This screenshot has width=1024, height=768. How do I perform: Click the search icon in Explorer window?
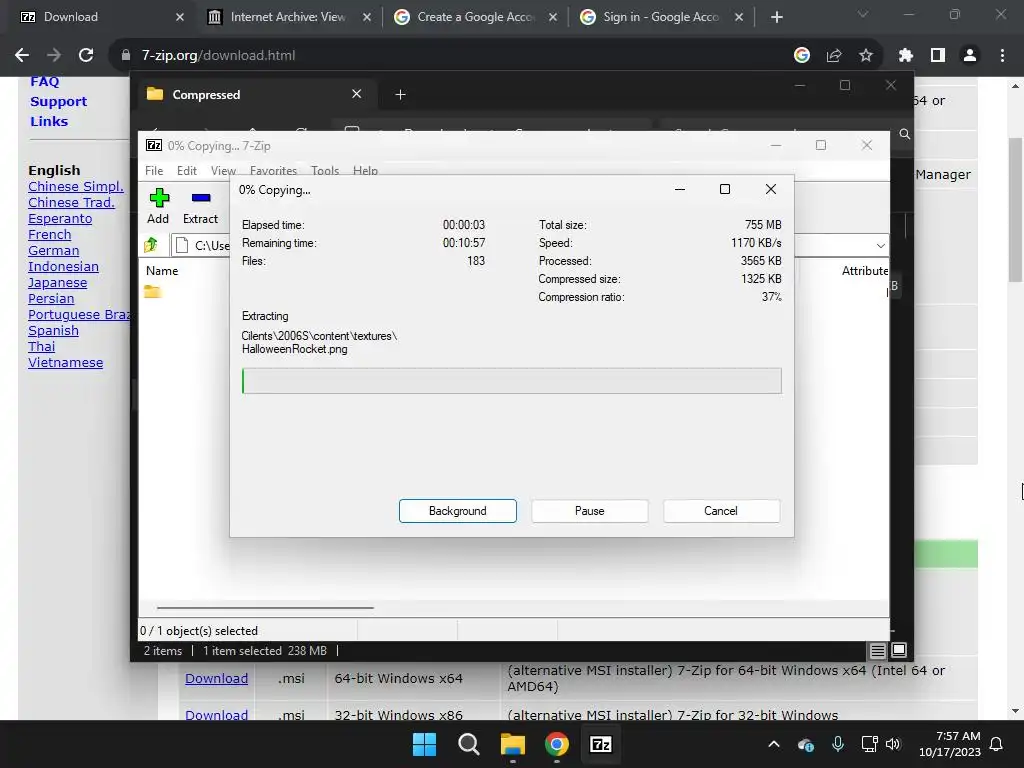tap(904, 134)
